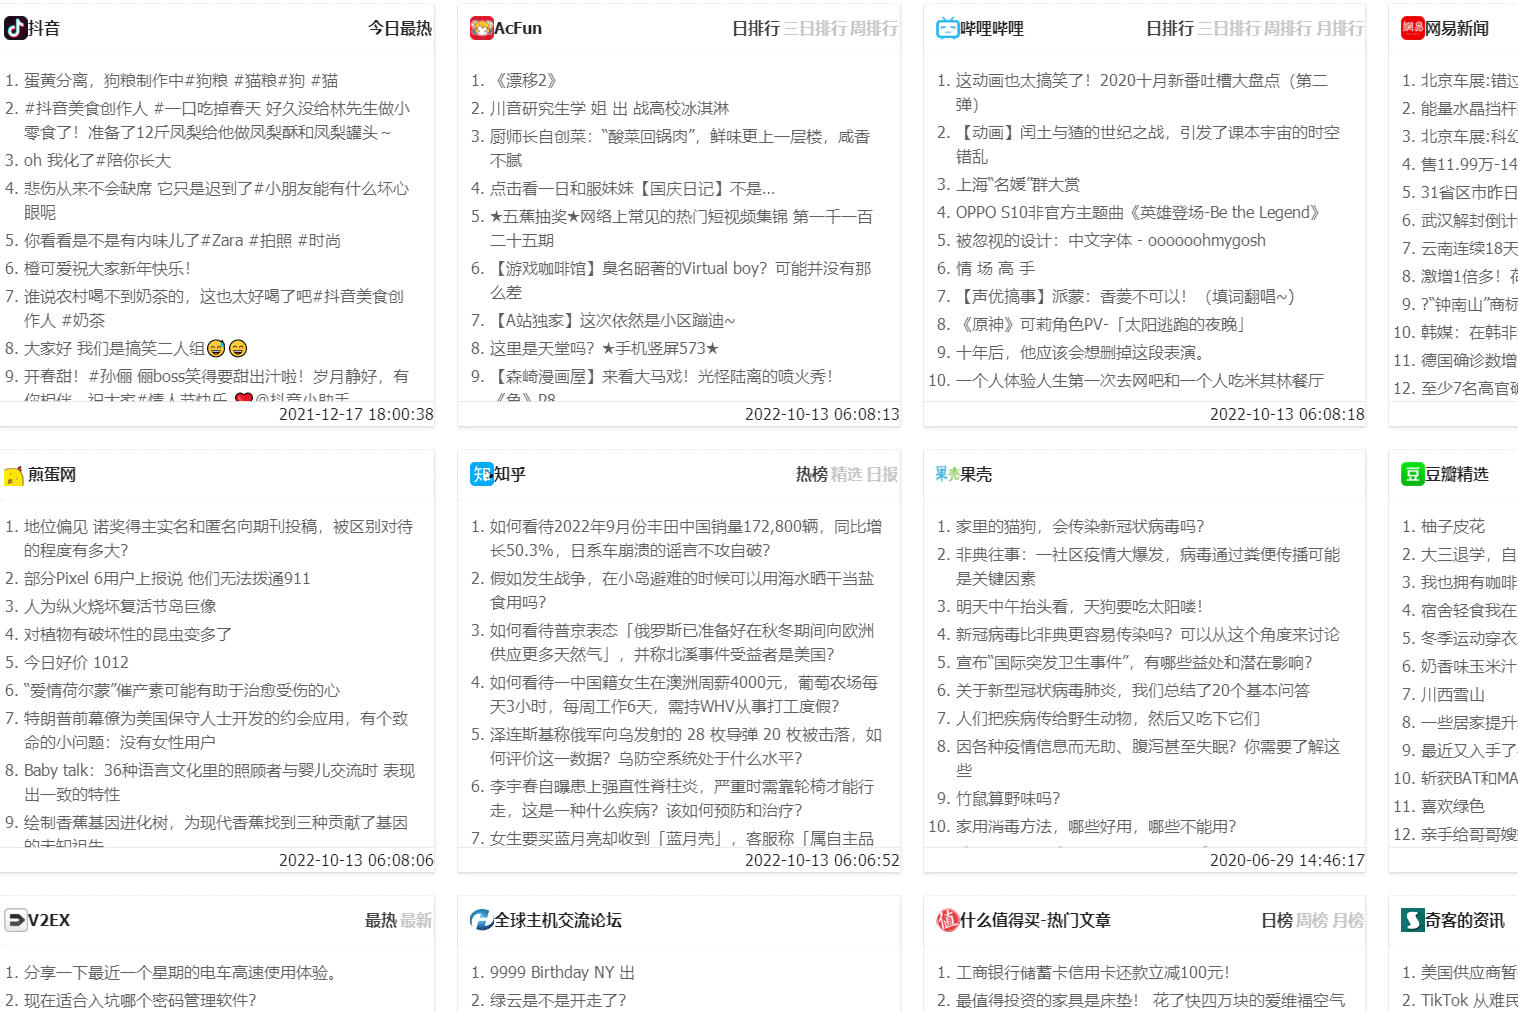Click the 知乎 timestamp 2022-10-13 06:06:52

tap(822, 860)
